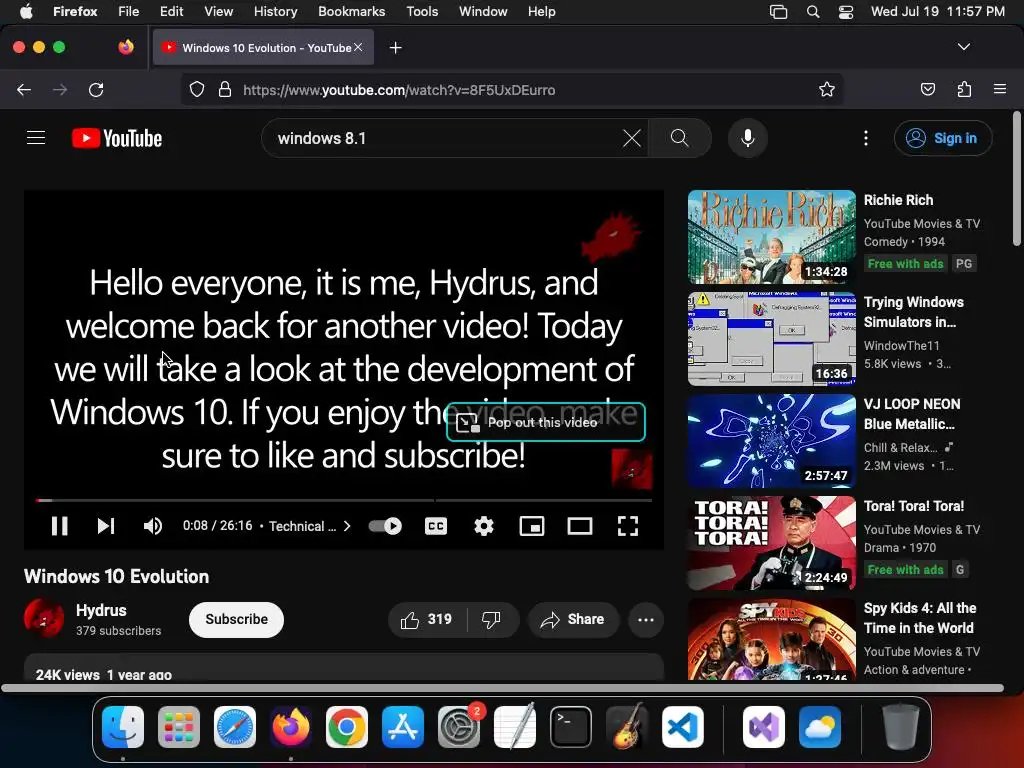Open Spy Kids 4 movie title
Viewport: 1024px width, 768px height.
pos(920,618)
